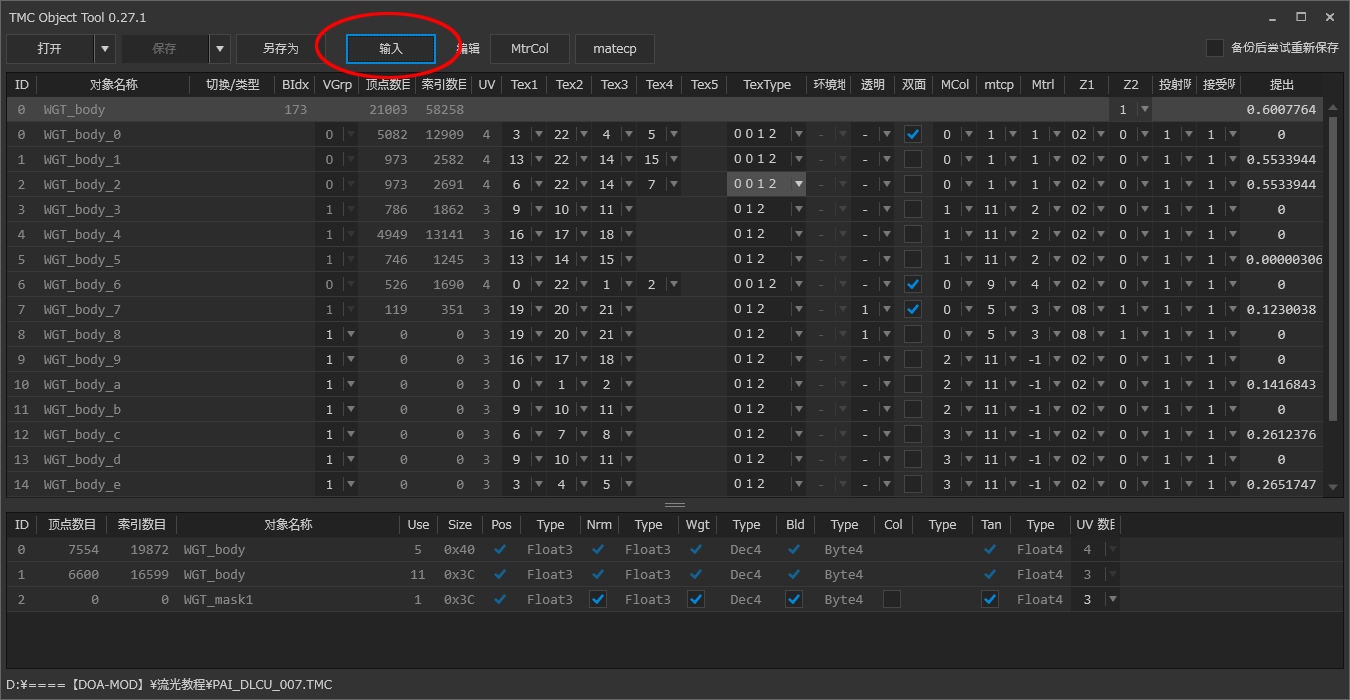Click the 16599 index count in lower table
Viewport: 1350px width, 700px height.
point(150,574)
